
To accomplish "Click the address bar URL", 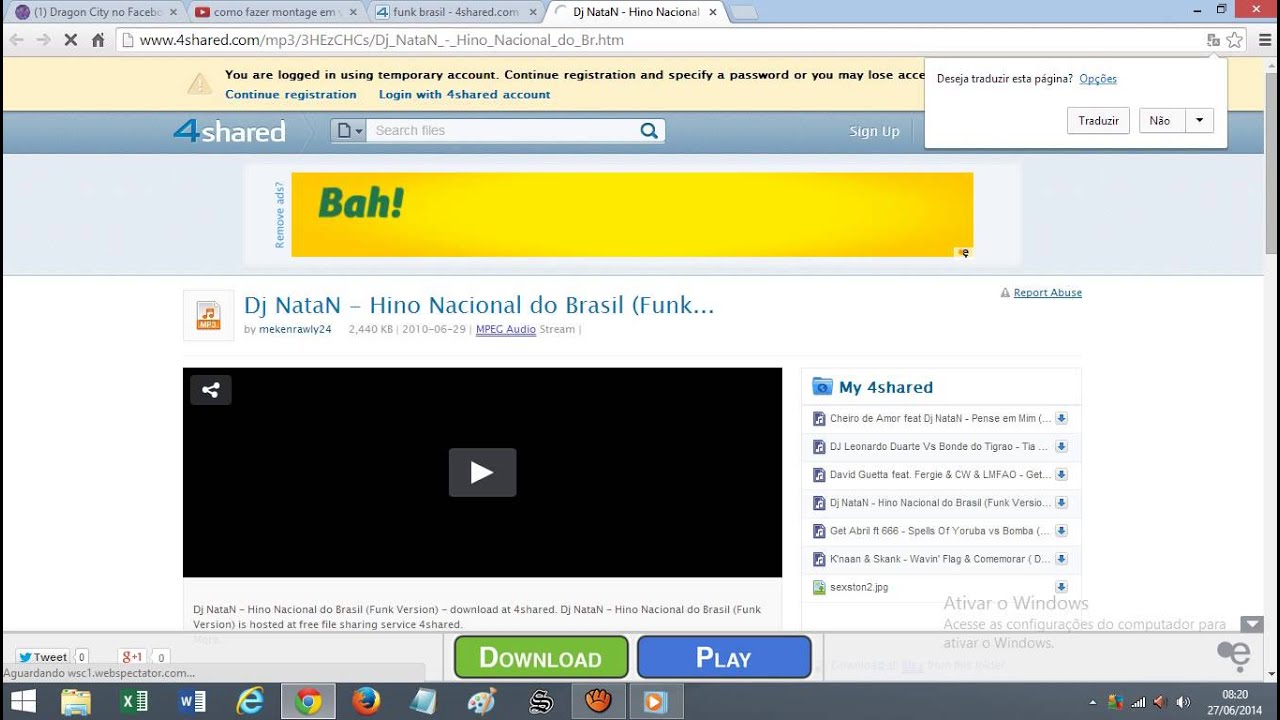I will tap(381, 40).
